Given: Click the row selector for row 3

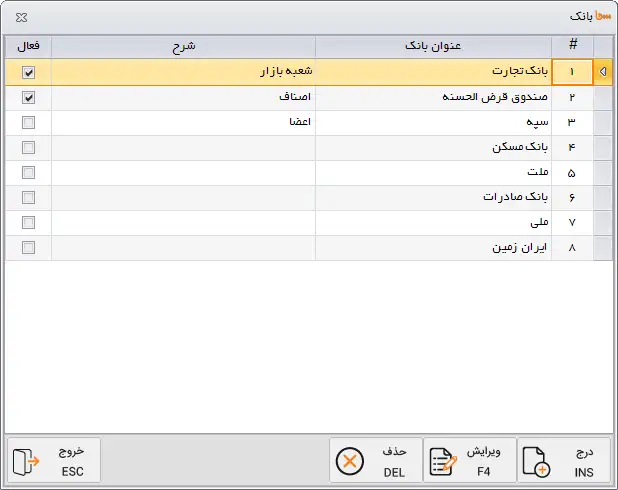Looking at the screenshot, I should tap(602, 122).
